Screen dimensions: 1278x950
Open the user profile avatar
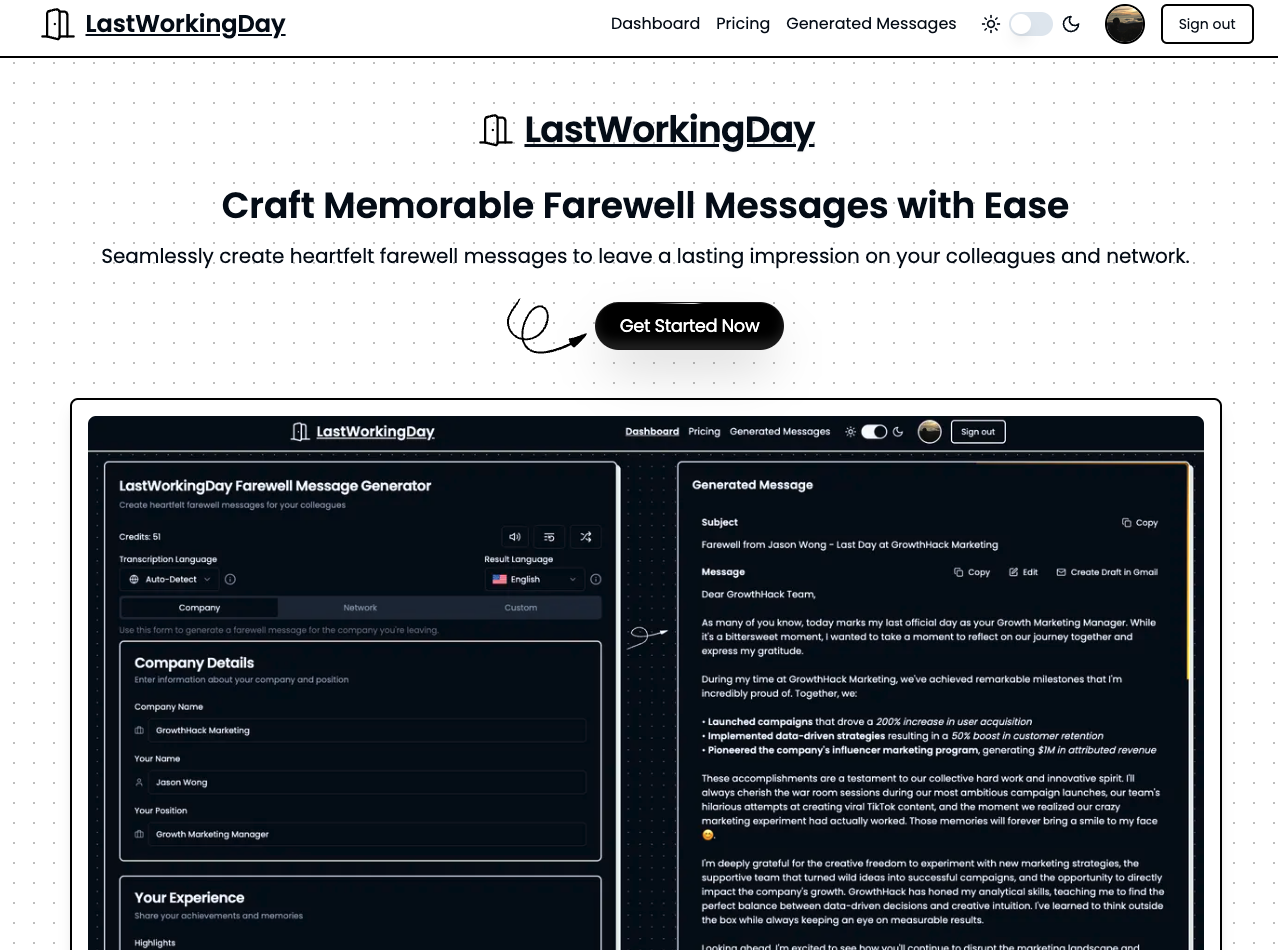click(1125, 24)
